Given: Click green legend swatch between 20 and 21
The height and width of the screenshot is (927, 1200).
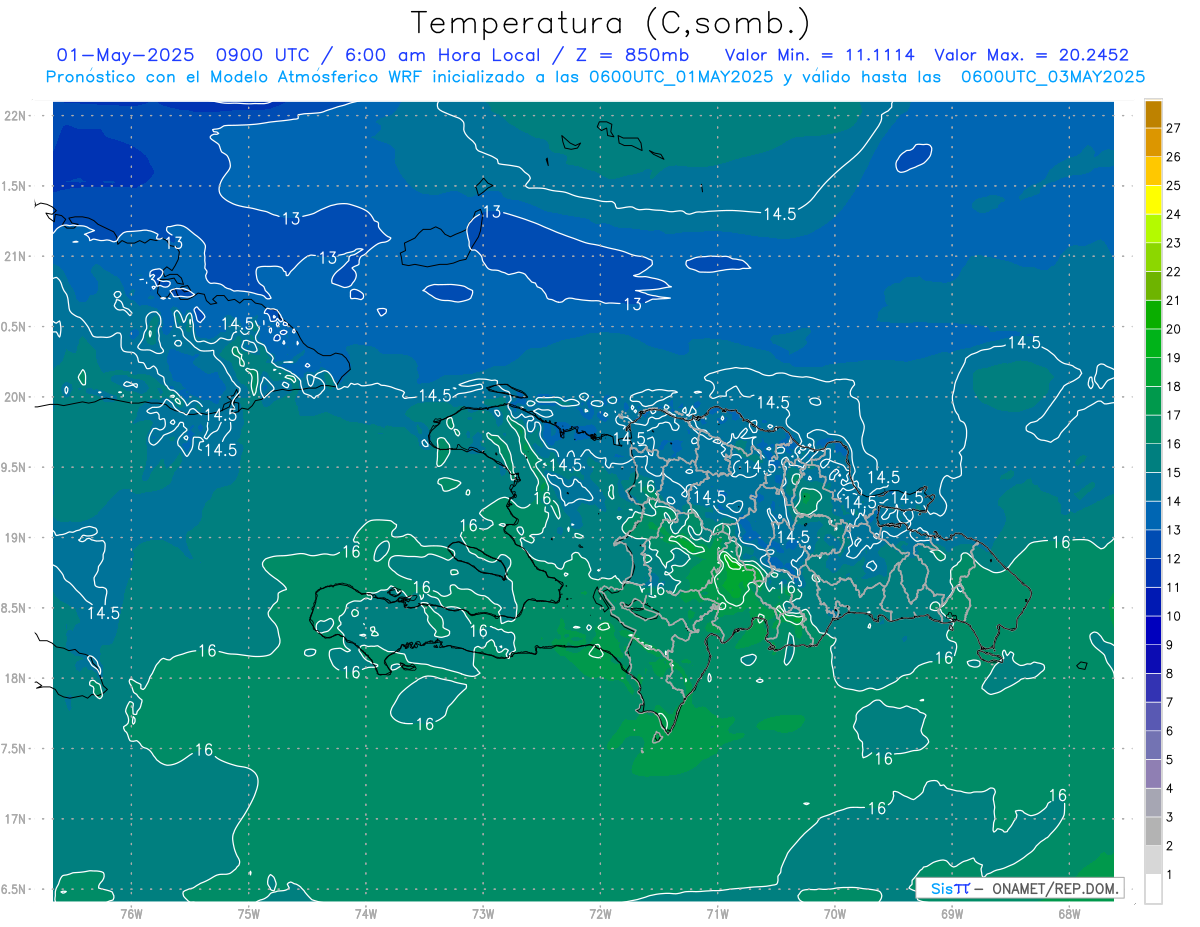Looking at the screenshot, I should point(1153,314).
